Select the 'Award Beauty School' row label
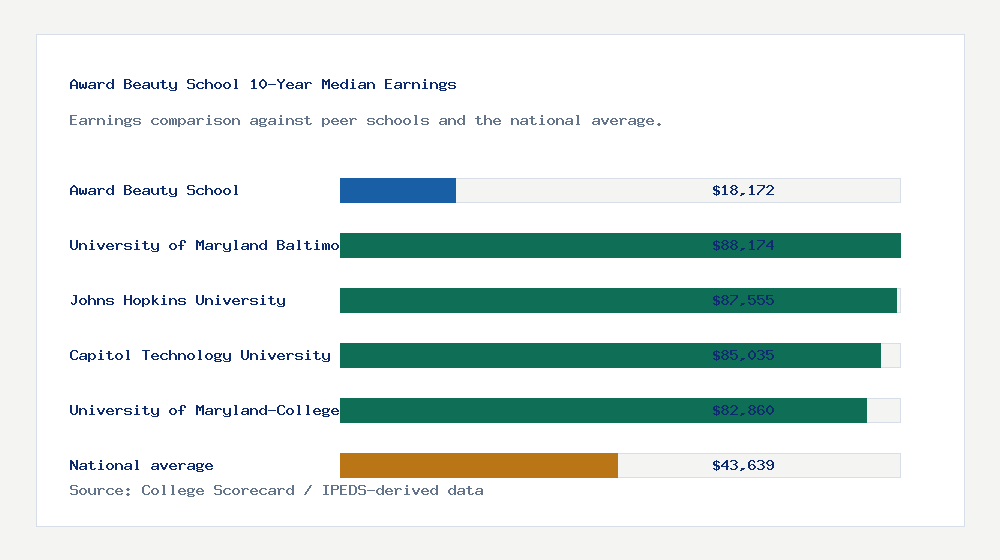Screen dimensions: 1000x560 click(154, 190)
